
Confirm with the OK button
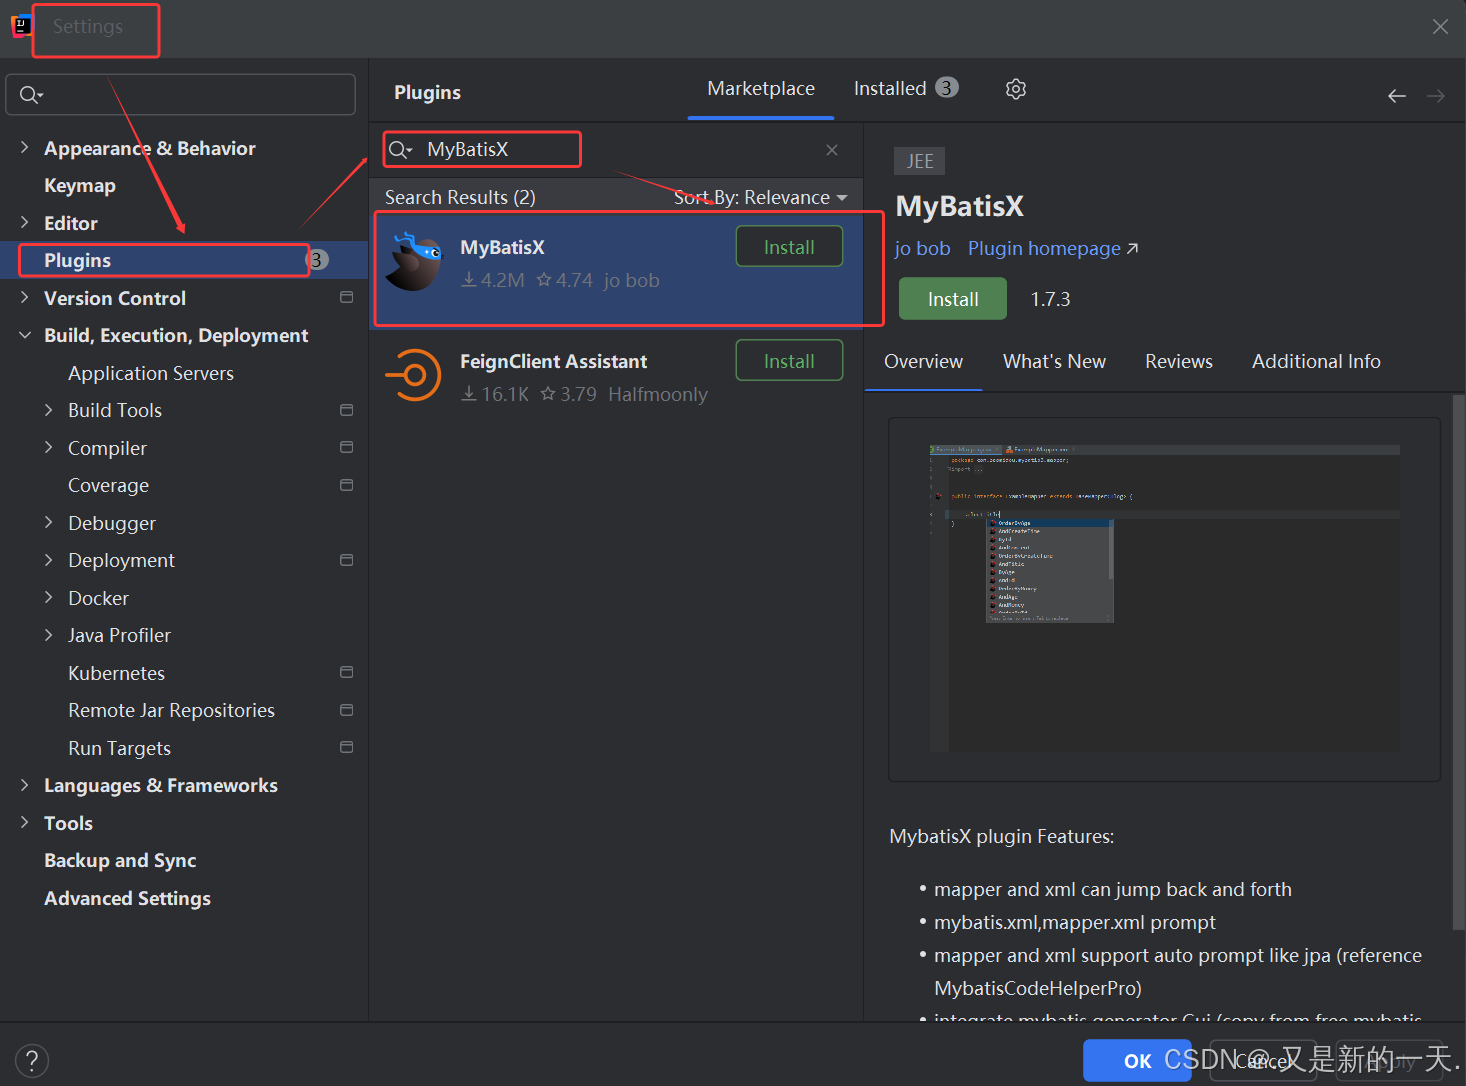click(1137, 1061)
